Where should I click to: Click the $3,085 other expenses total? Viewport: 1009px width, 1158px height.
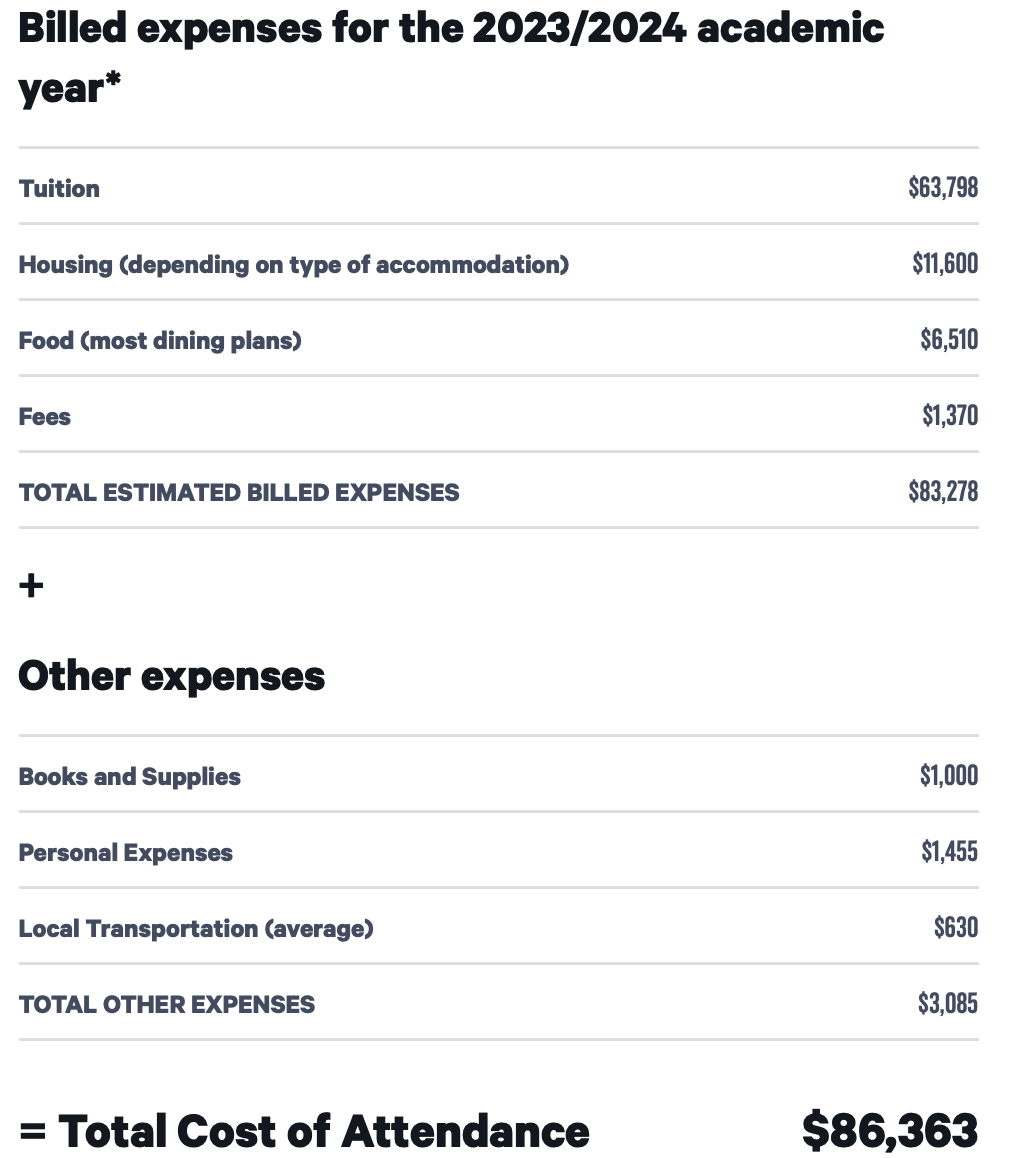[948, 1003]
